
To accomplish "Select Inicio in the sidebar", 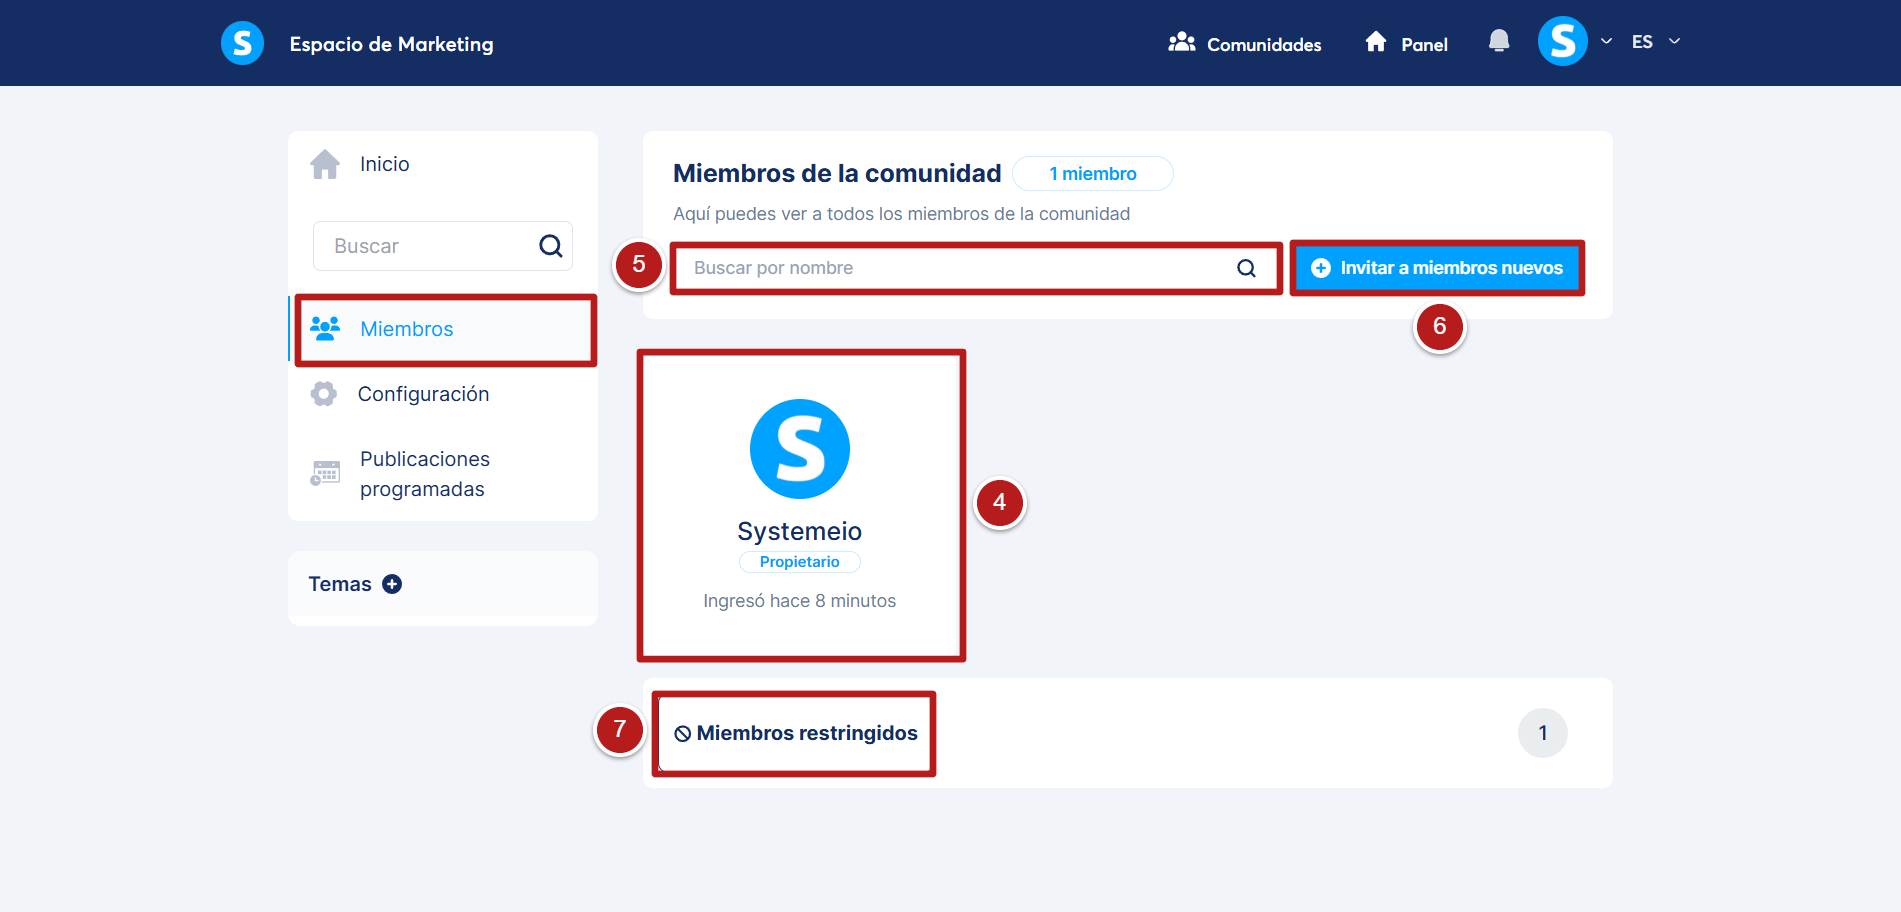I will coord(443,164).
